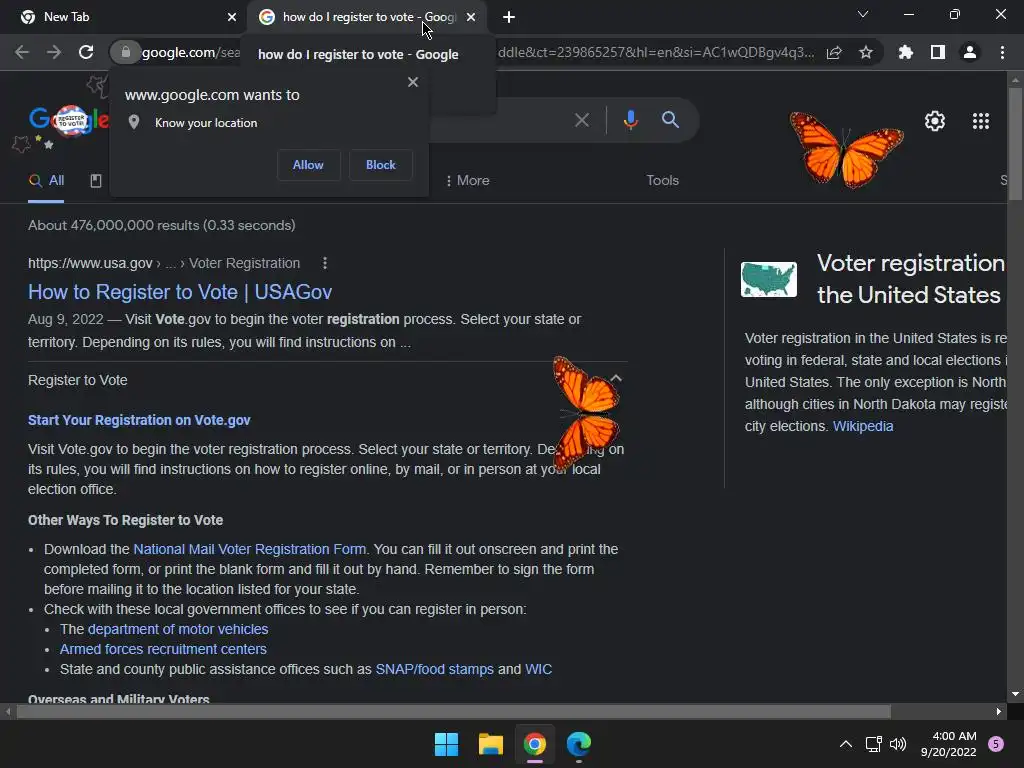Click the browser back arrow
The height and width of the screenshot is (768, 1024).
(x=22, y=52)
